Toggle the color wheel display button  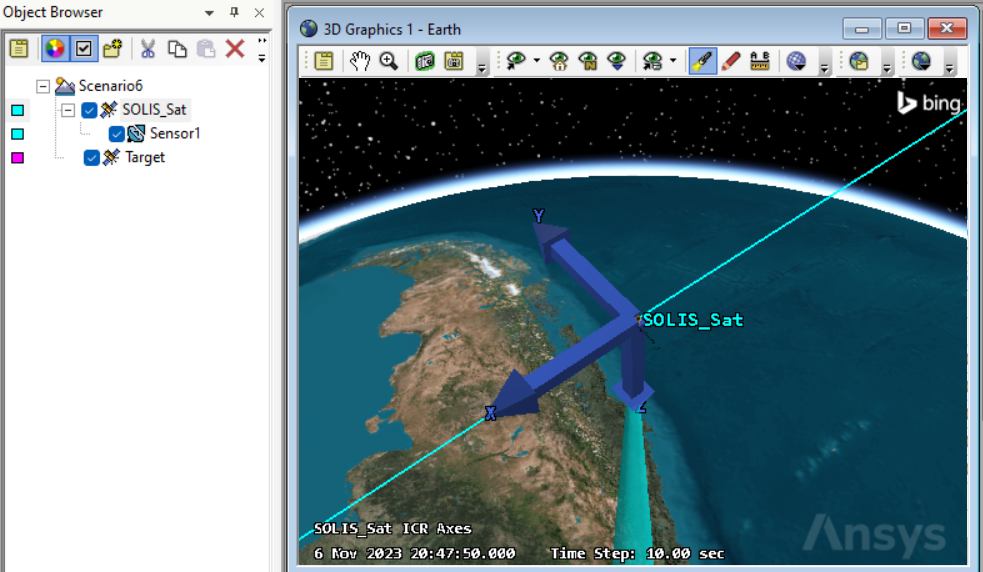pyautogui.click(x=55, y=49)
